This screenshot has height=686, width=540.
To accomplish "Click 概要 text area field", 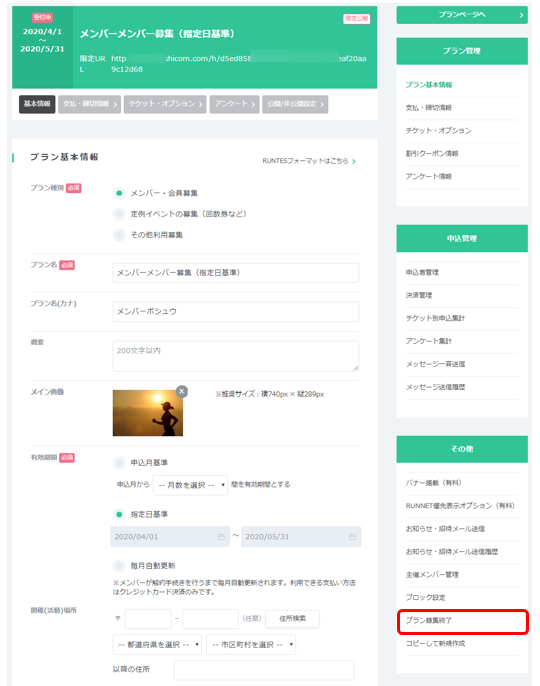I will [235, 356].
